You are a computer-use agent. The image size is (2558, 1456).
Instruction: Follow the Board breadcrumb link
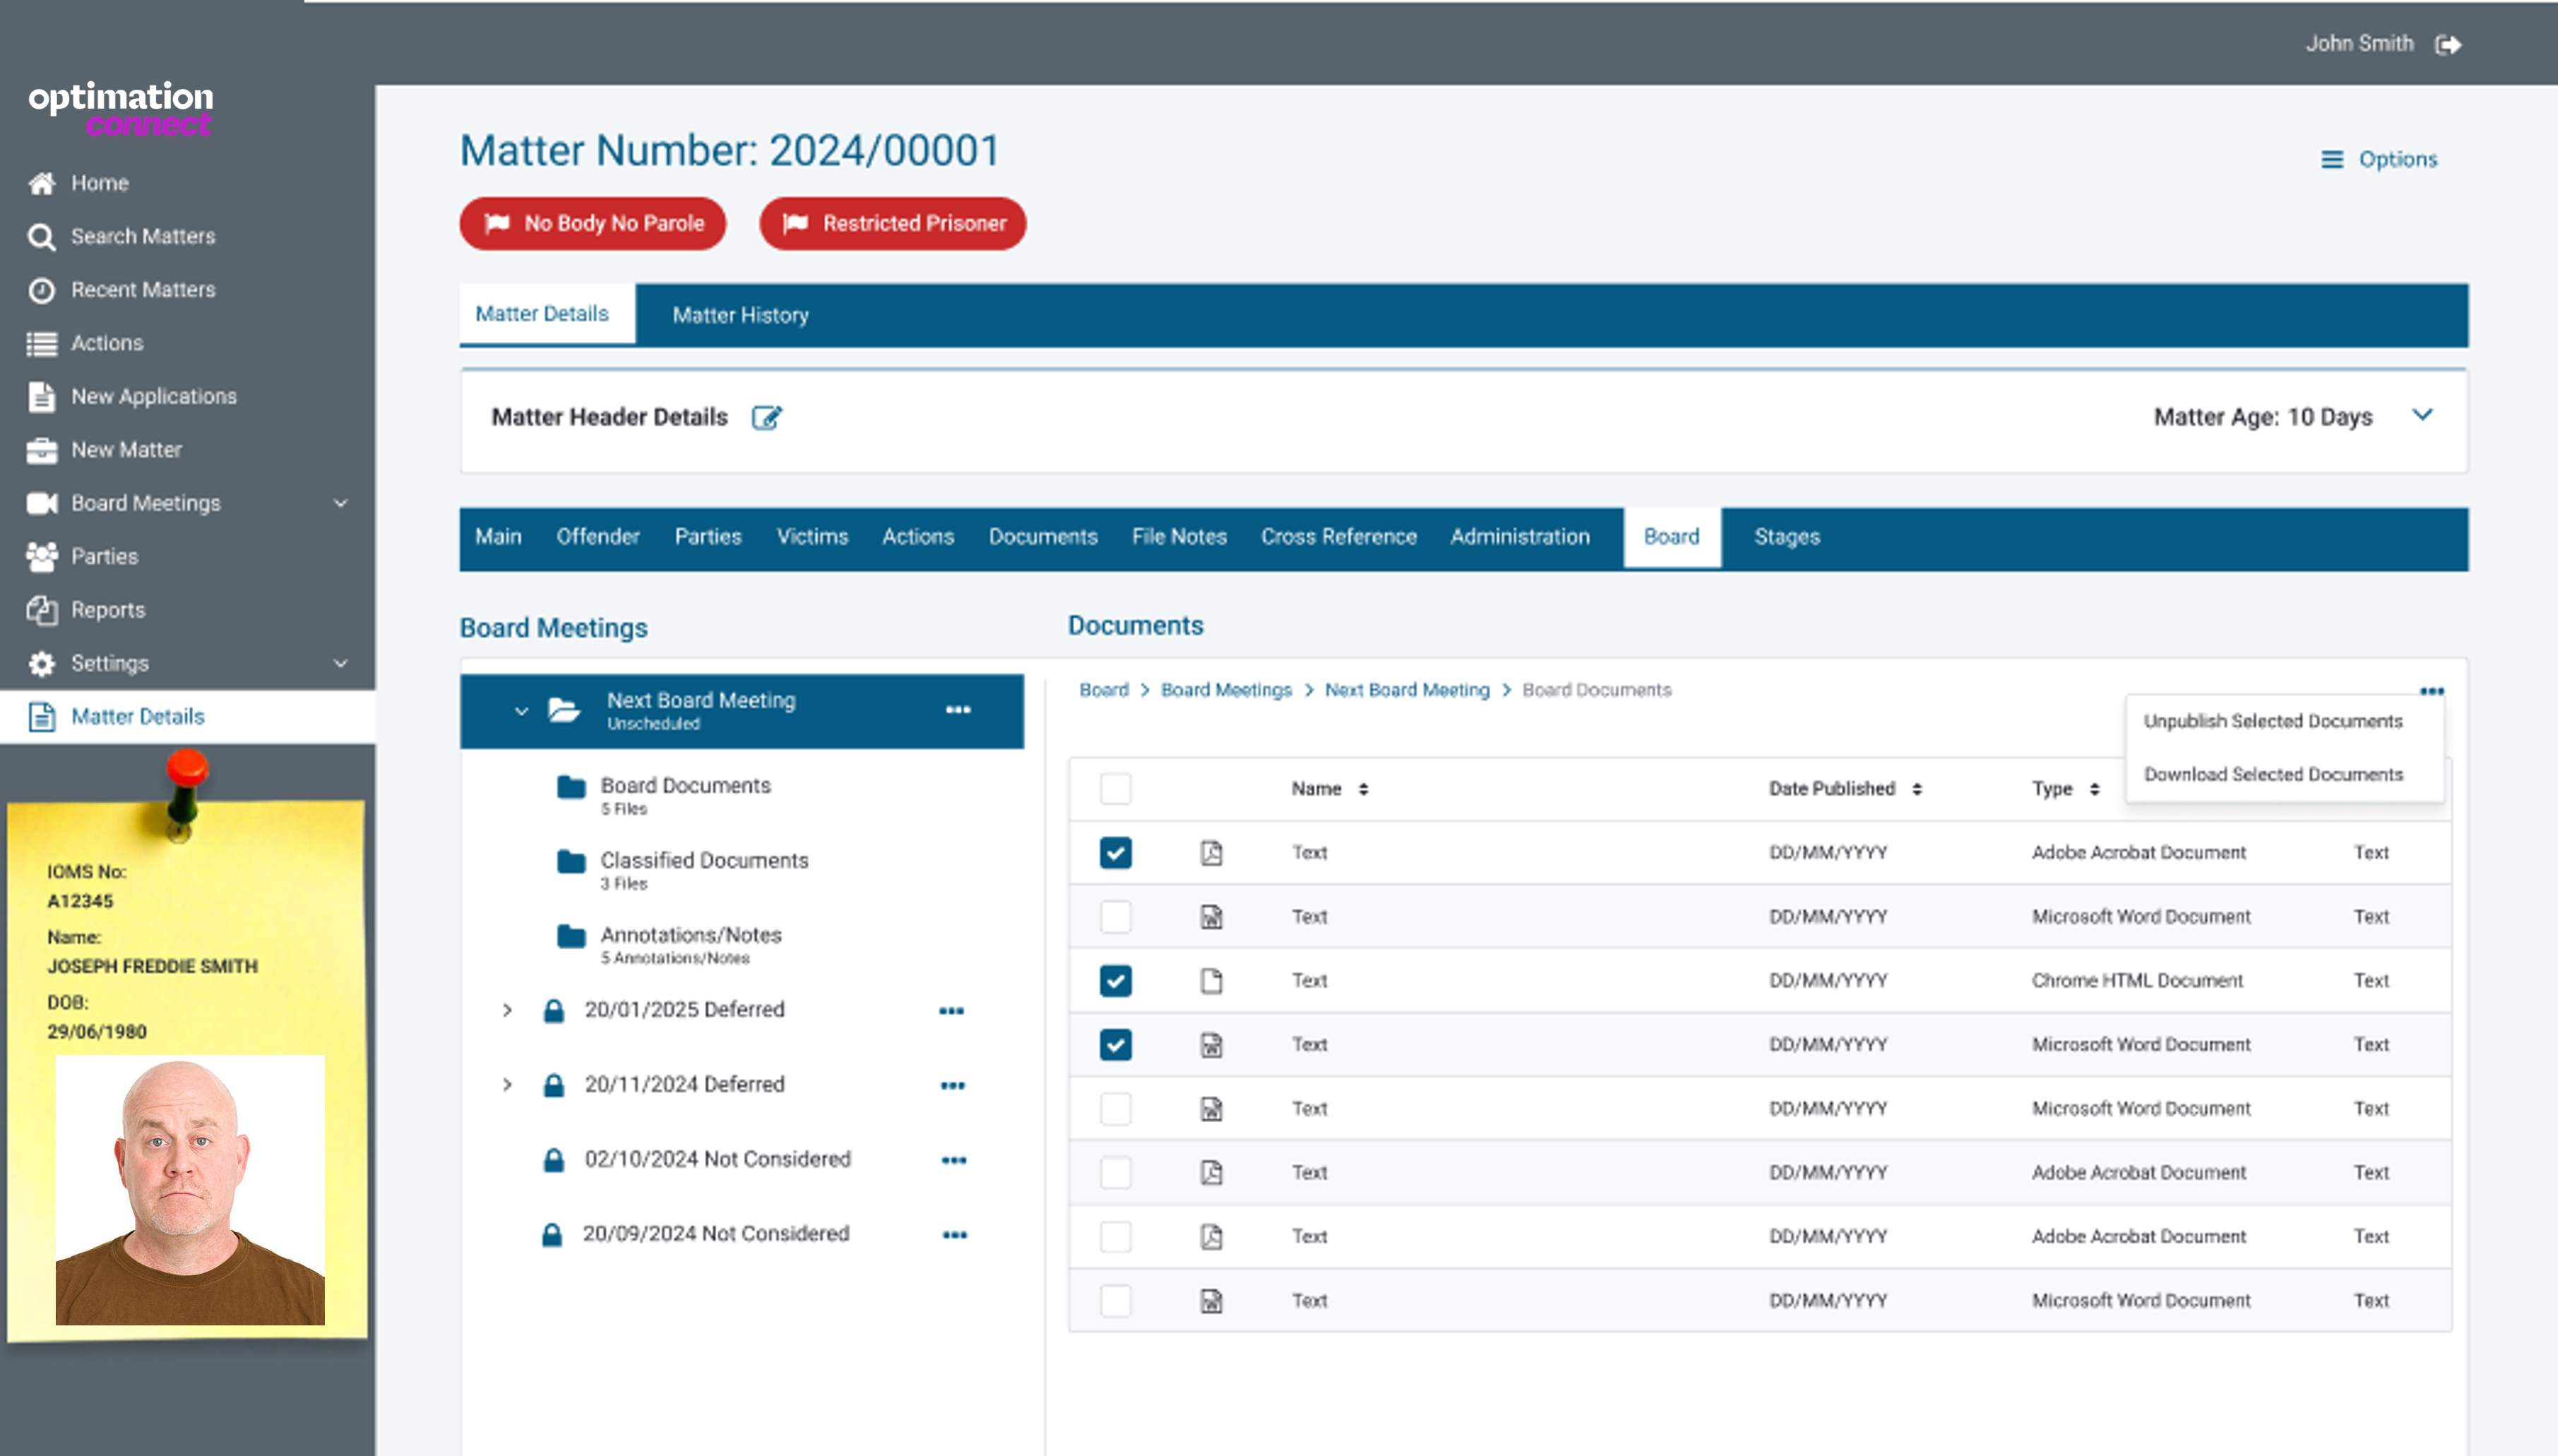tap(1104, 691)
